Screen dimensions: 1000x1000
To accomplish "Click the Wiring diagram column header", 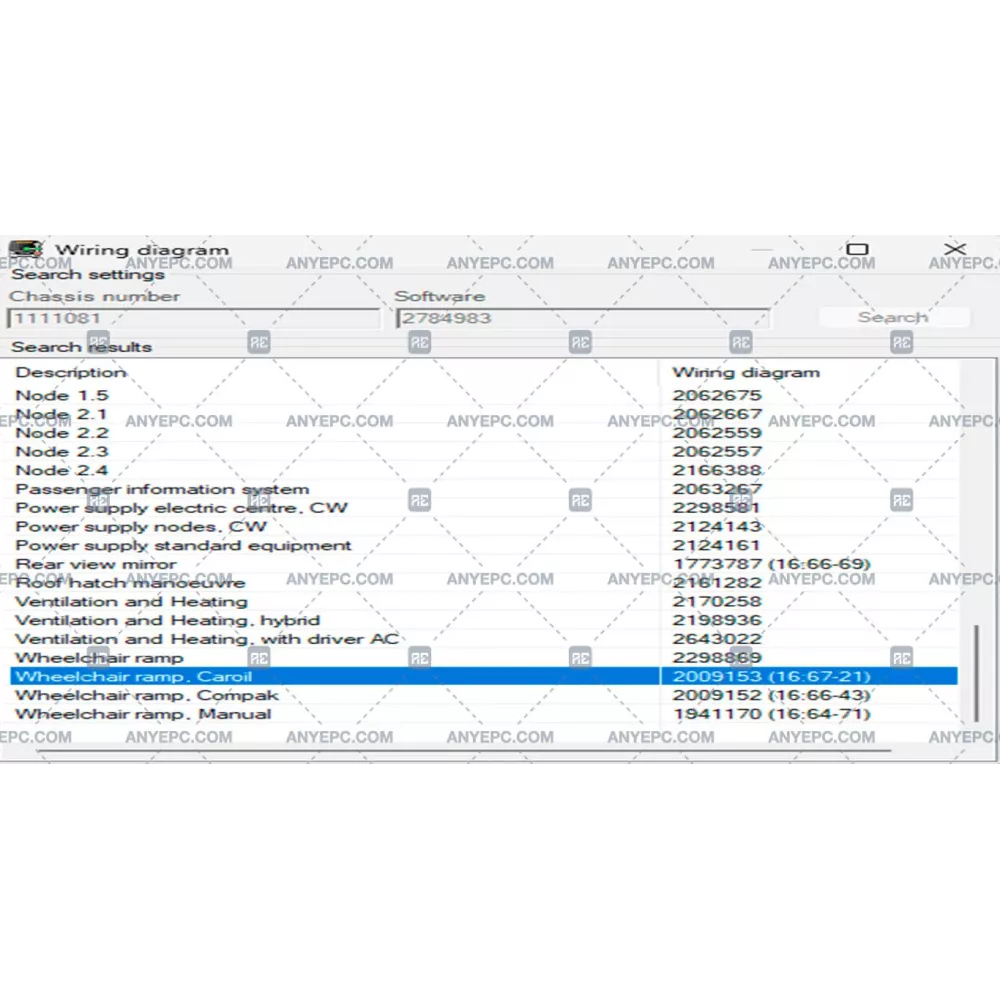I will tap(745, 372).
